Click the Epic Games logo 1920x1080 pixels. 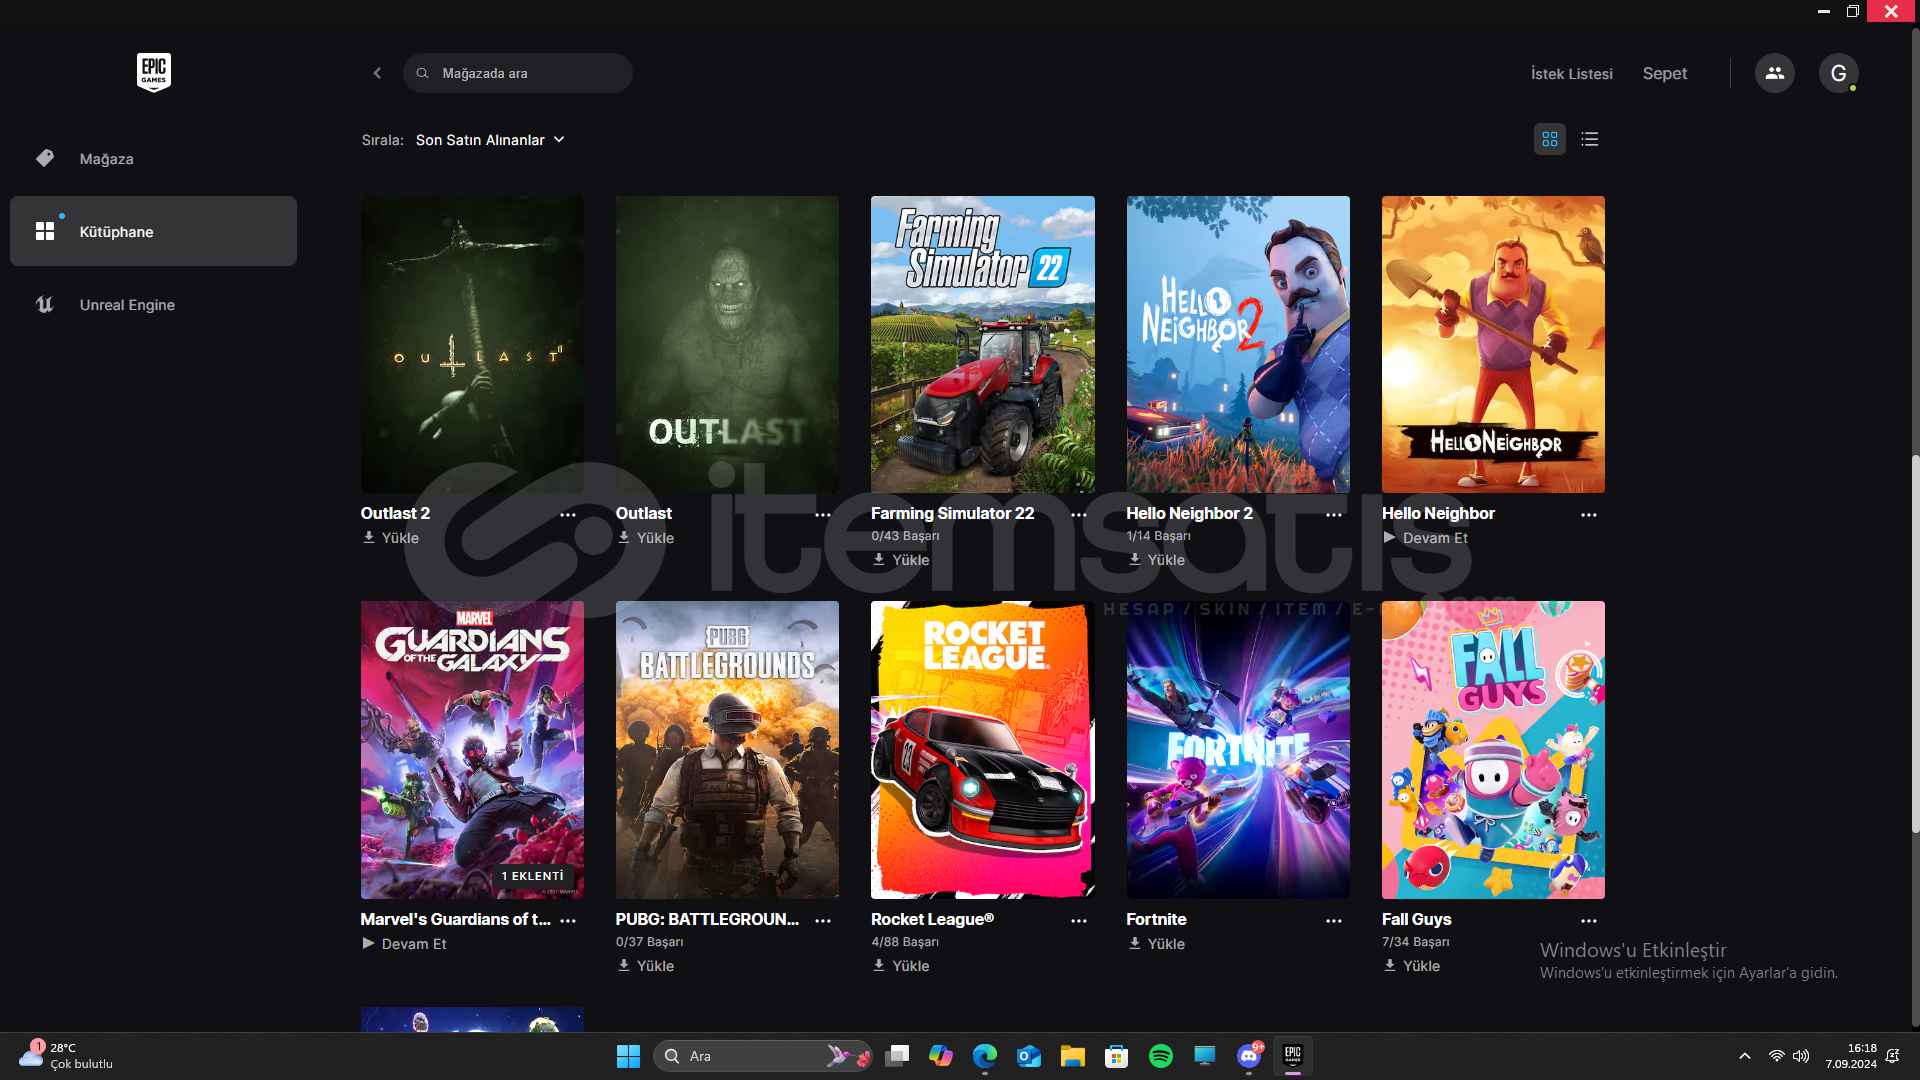coord(153,72)
